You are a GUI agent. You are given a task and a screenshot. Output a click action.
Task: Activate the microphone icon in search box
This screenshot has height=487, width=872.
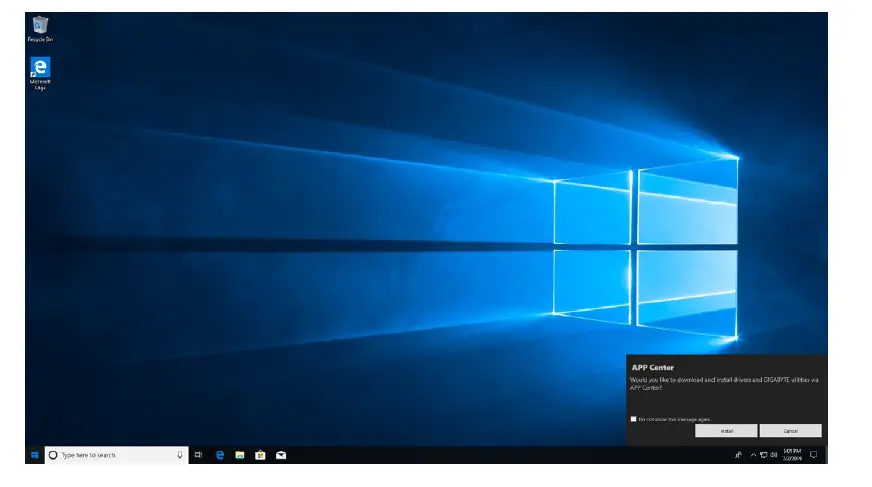click(x=180, y=455)
